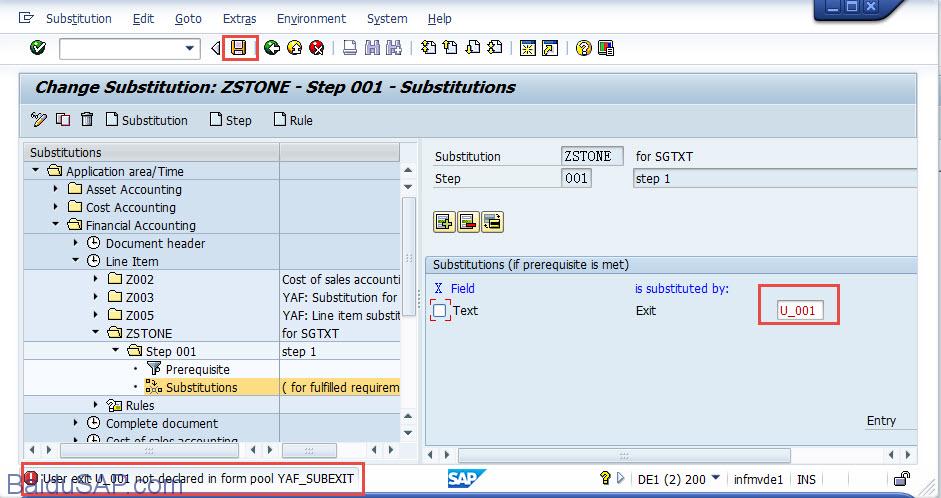
Task: Toggle Display/Change pencil icon
Action: 39,119
